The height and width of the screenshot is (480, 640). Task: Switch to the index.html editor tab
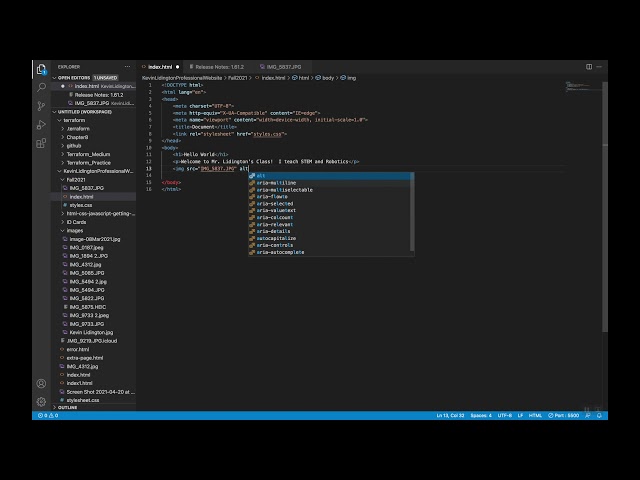tap(160, 67)
